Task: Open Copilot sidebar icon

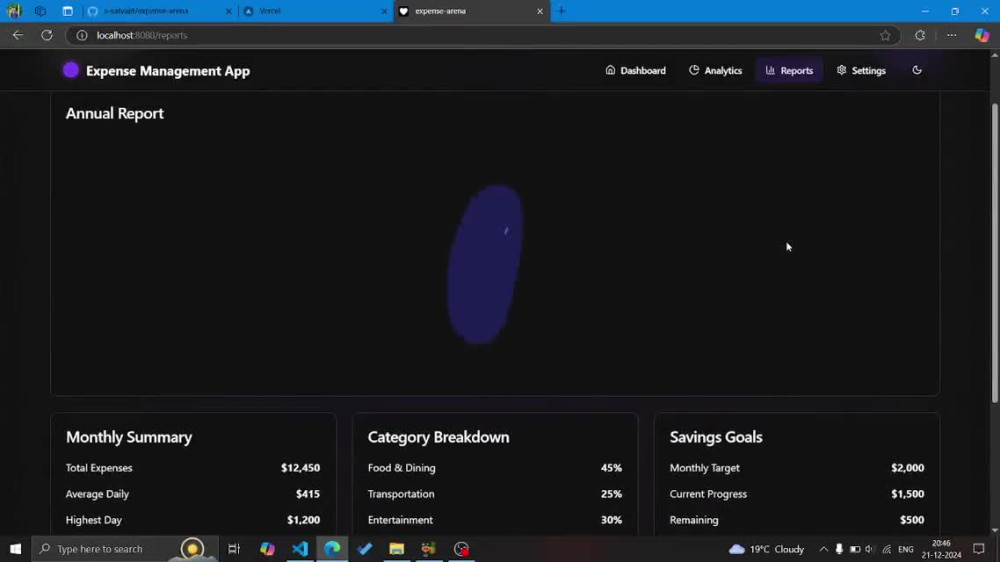Action: [982, 35]
